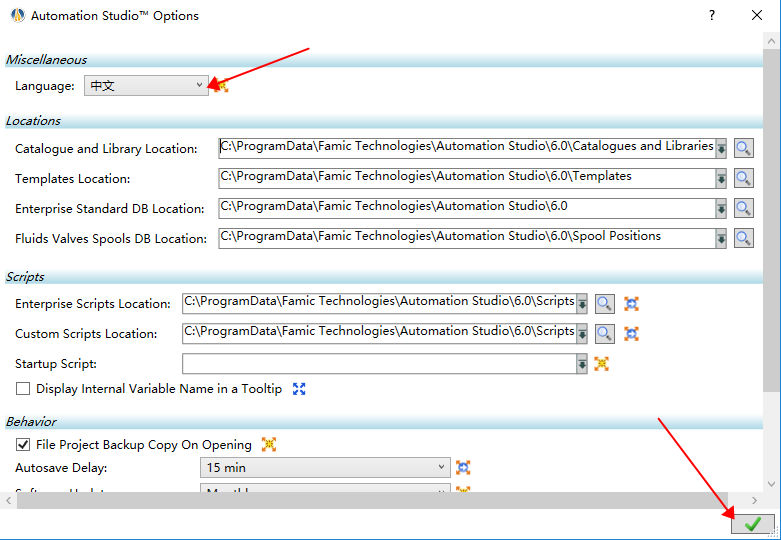The image size is (781, 540).
Task: Enable Display Internal Variable Name in a Tooltip
Action: click(23, 389)
